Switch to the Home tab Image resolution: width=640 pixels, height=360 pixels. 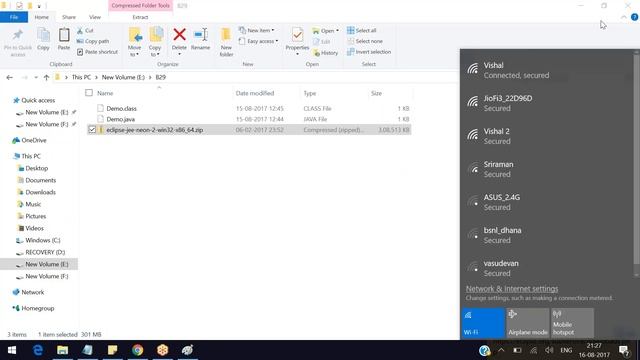point(41,17)
